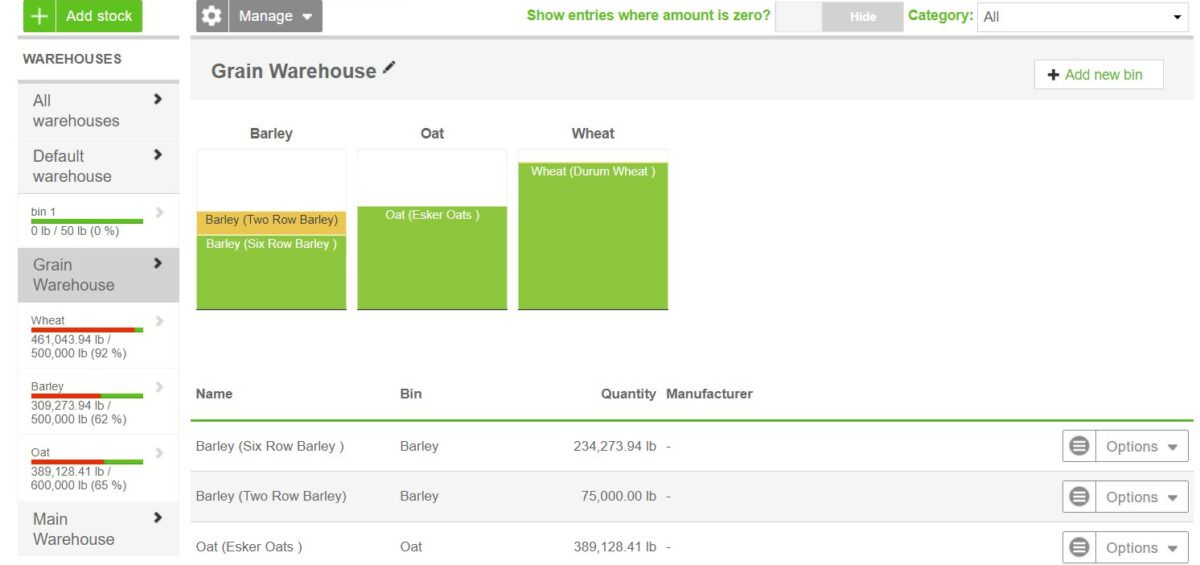Click the list icon in Two Row Barley row
1200x565 pixels.
(x=1079, y=497)
